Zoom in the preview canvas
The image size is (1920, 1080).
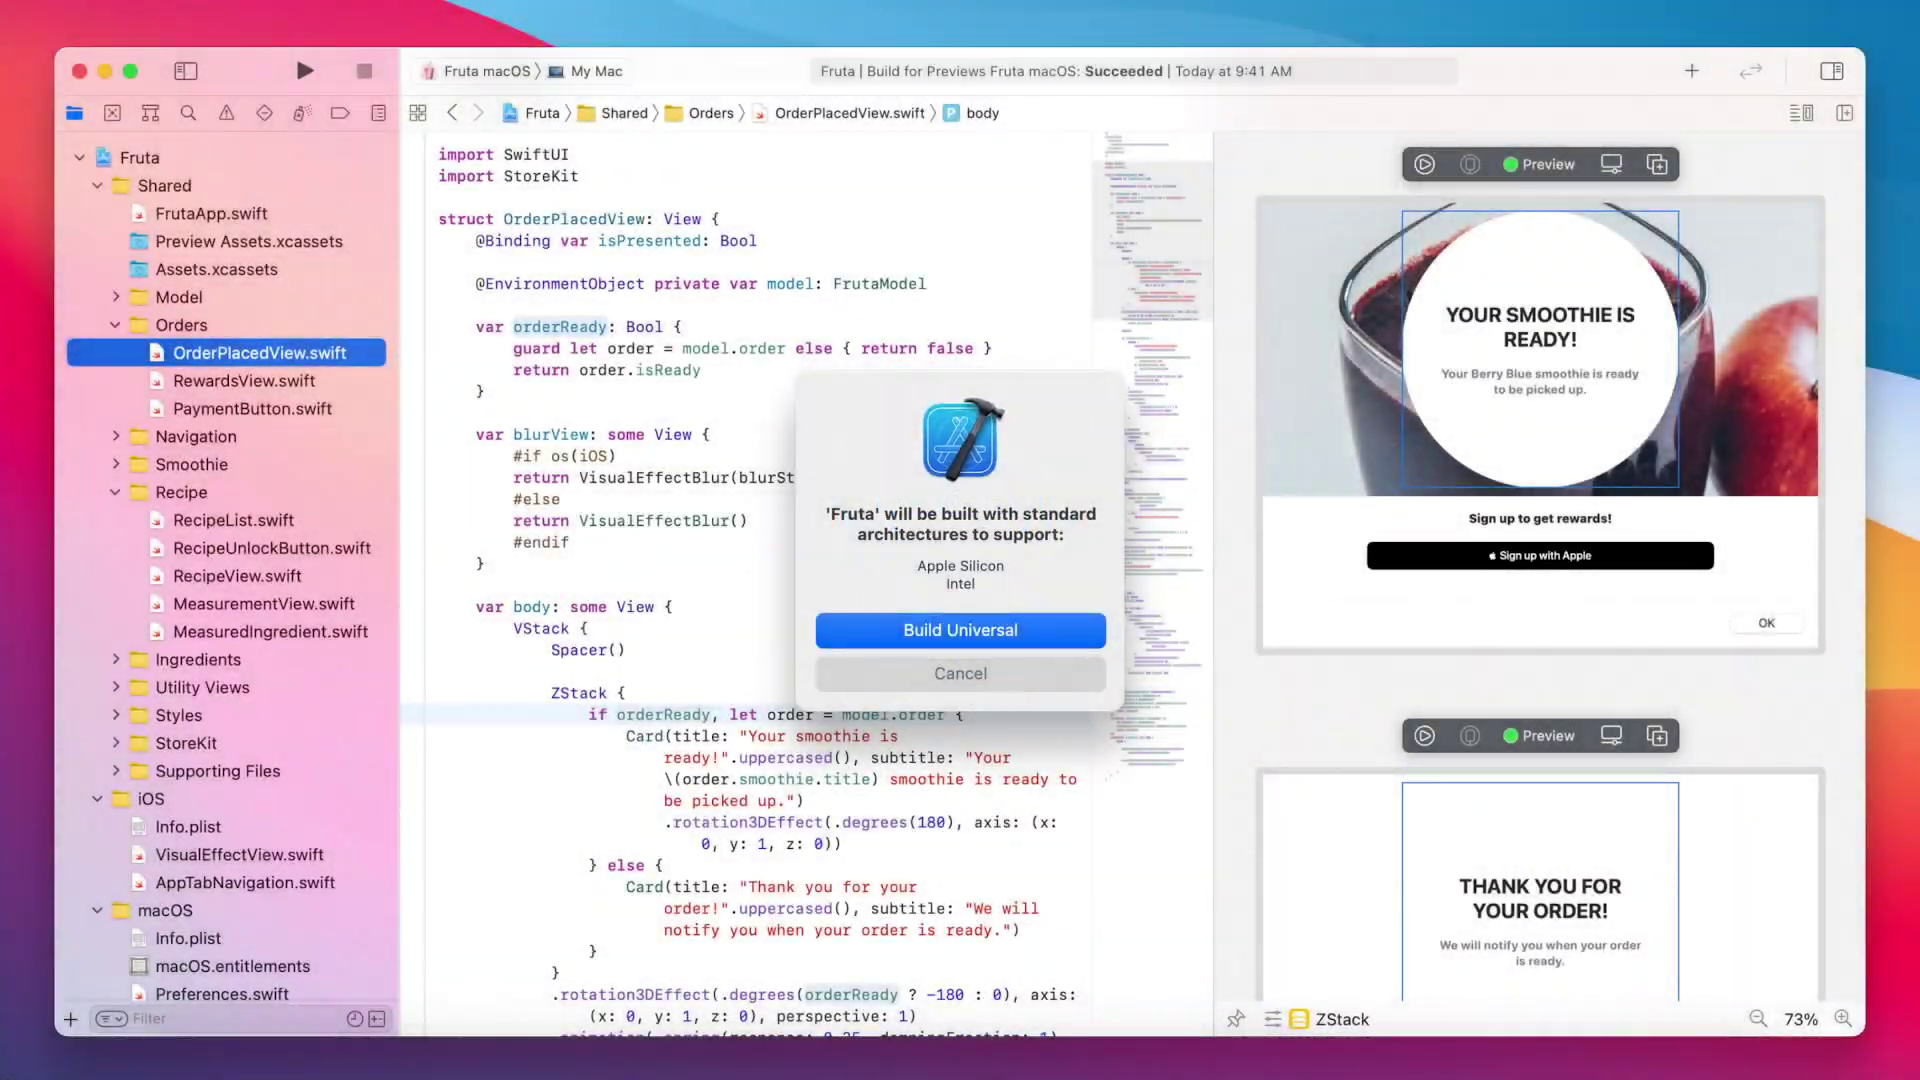point(1843,1019)
